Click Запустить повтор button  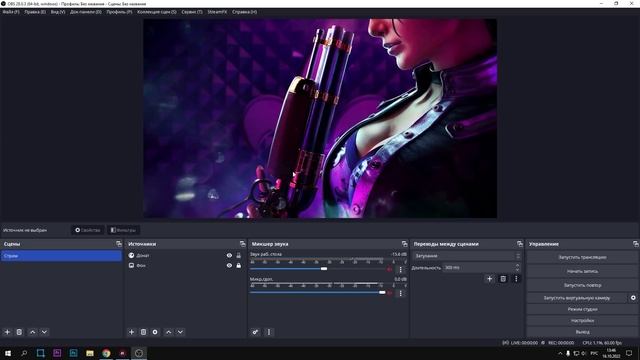582,285
